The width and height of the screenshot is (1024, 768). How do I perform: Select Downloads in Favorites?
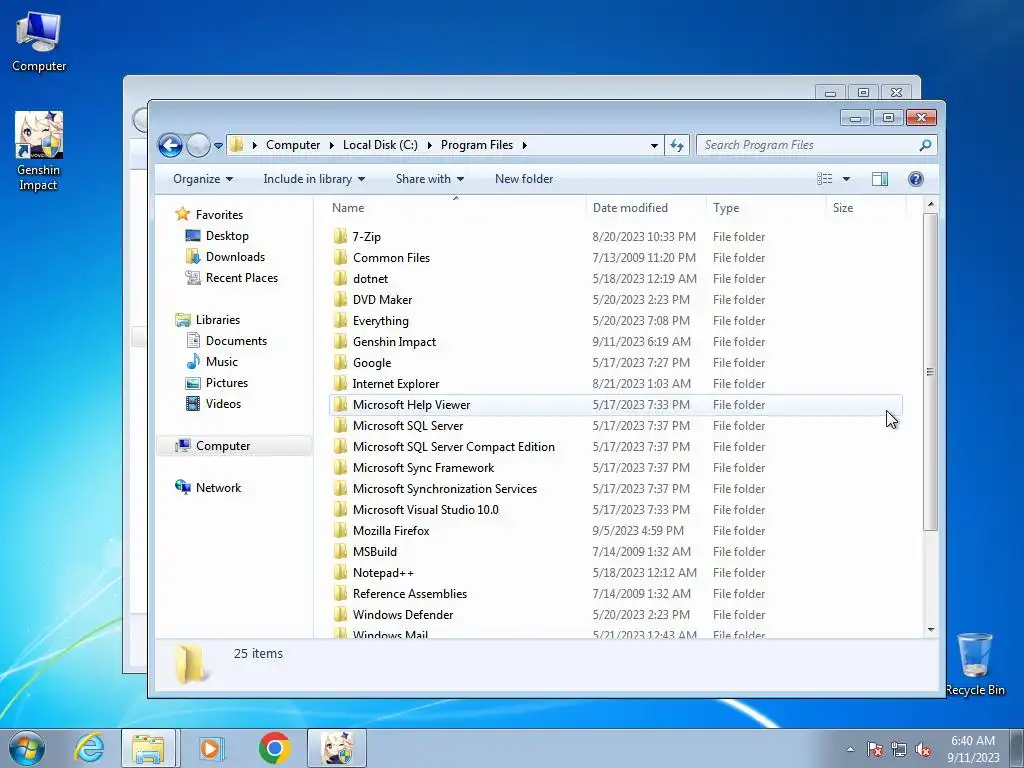point(226,257)
